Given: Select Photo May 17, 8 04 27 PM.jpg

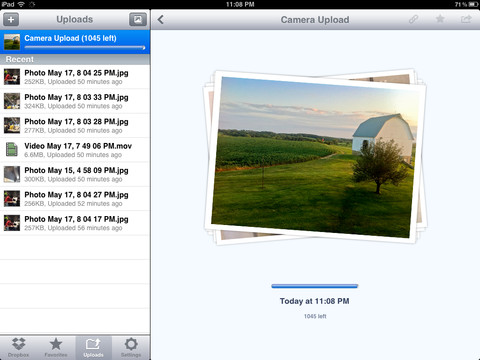Looking at the screenshot, I should coord(75,198).
